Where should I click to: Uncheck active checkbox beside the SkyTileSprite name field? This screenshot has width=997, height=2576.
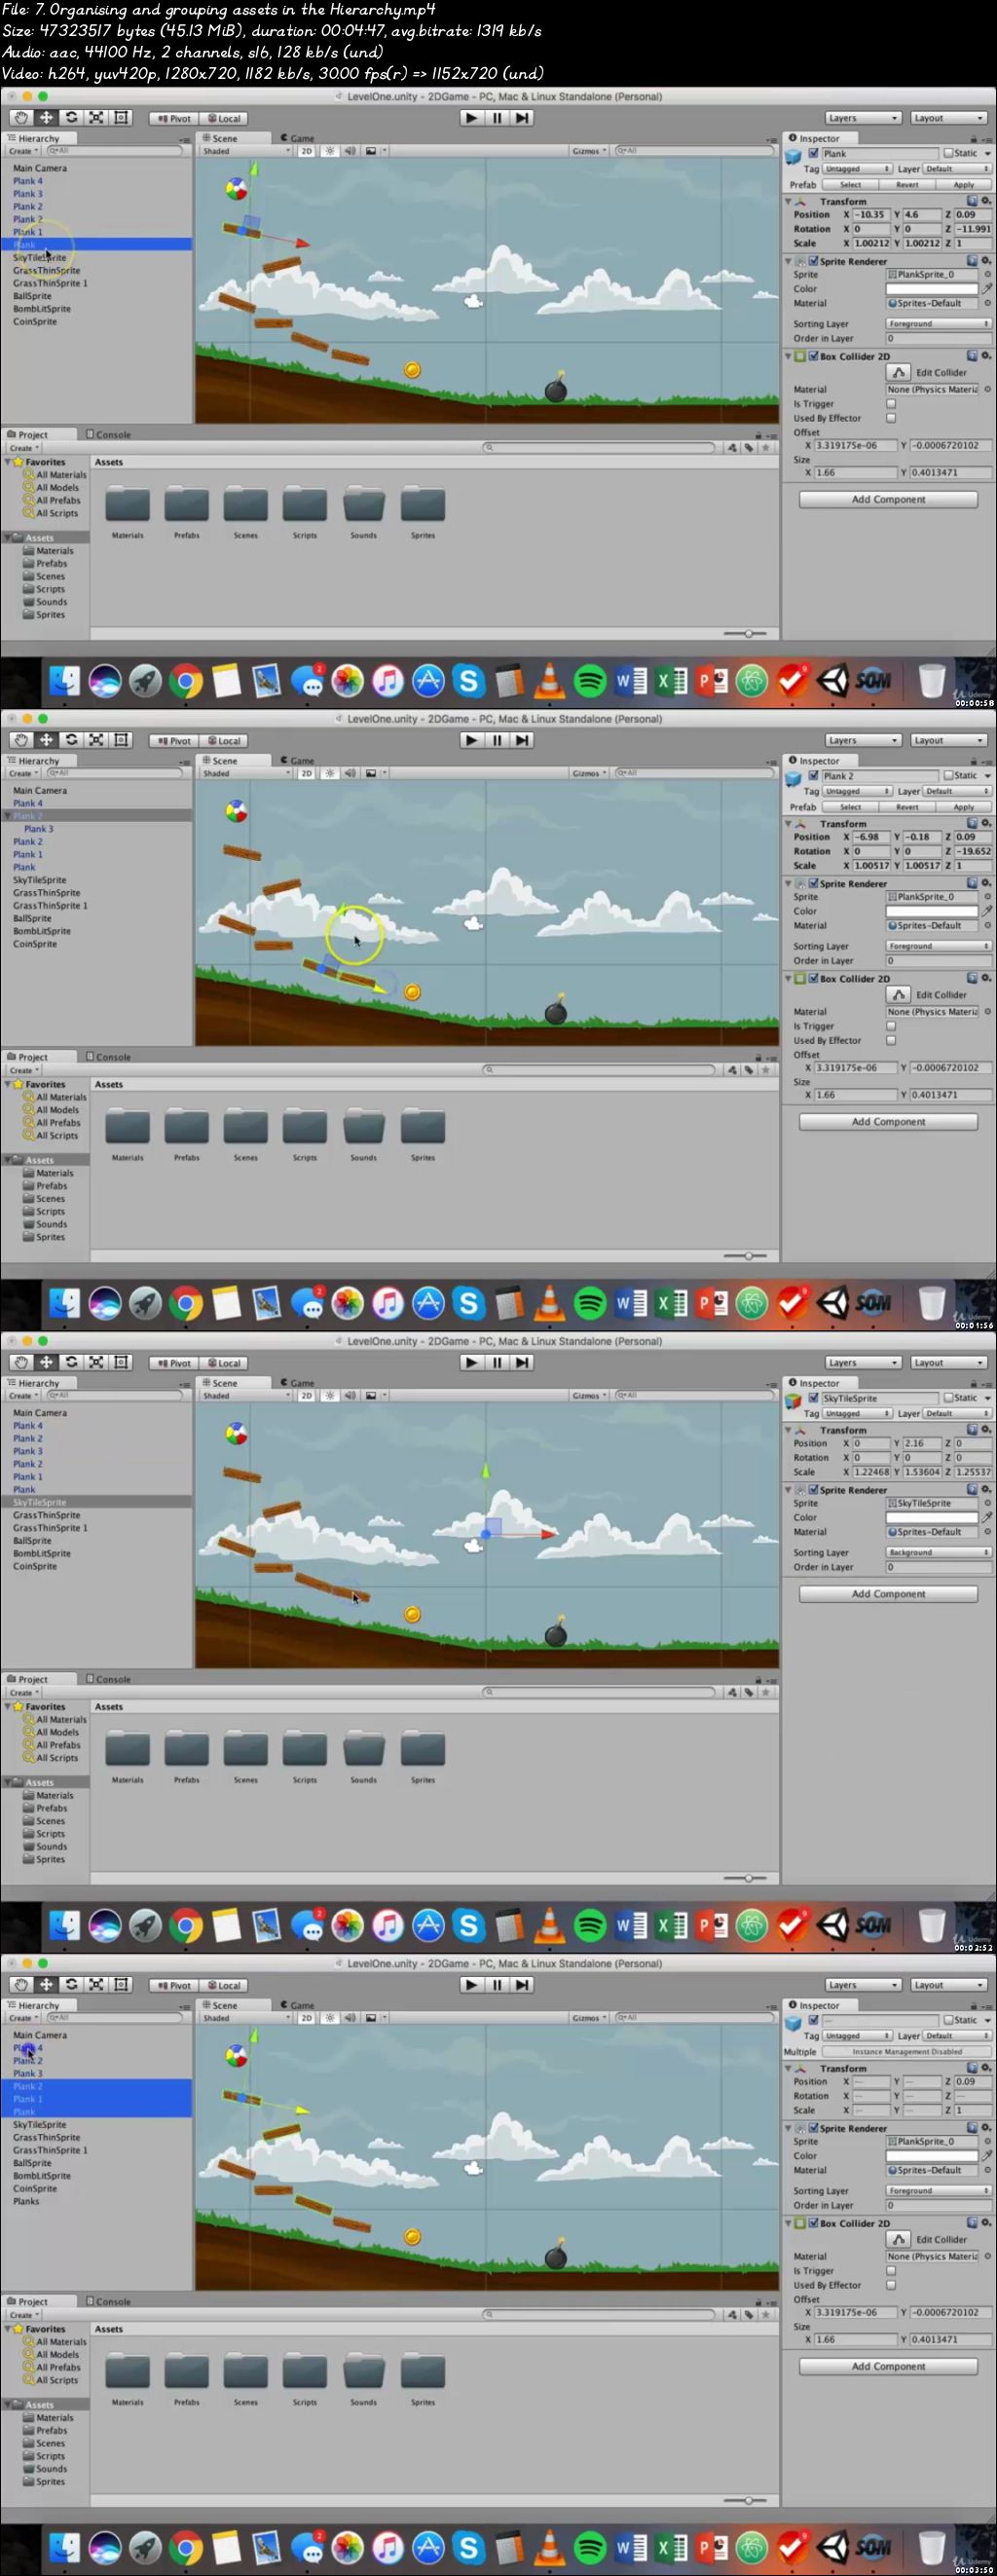813,1398
